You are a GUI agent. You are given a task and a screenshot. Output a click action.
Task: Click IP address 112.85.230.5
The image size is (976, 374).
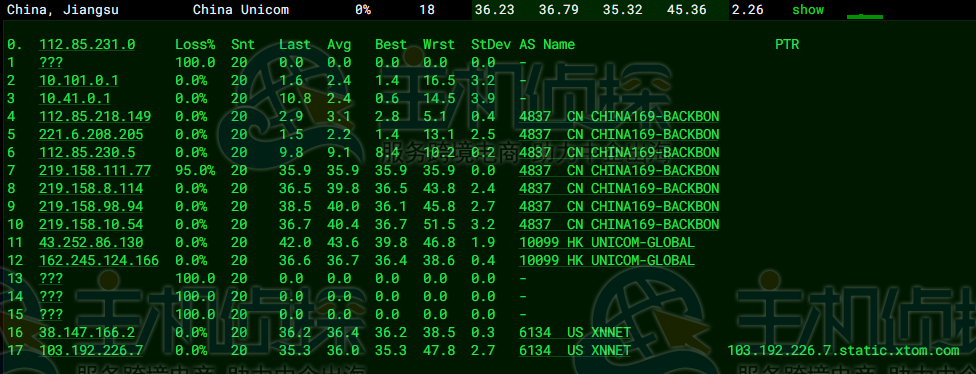tap(87, 152)
